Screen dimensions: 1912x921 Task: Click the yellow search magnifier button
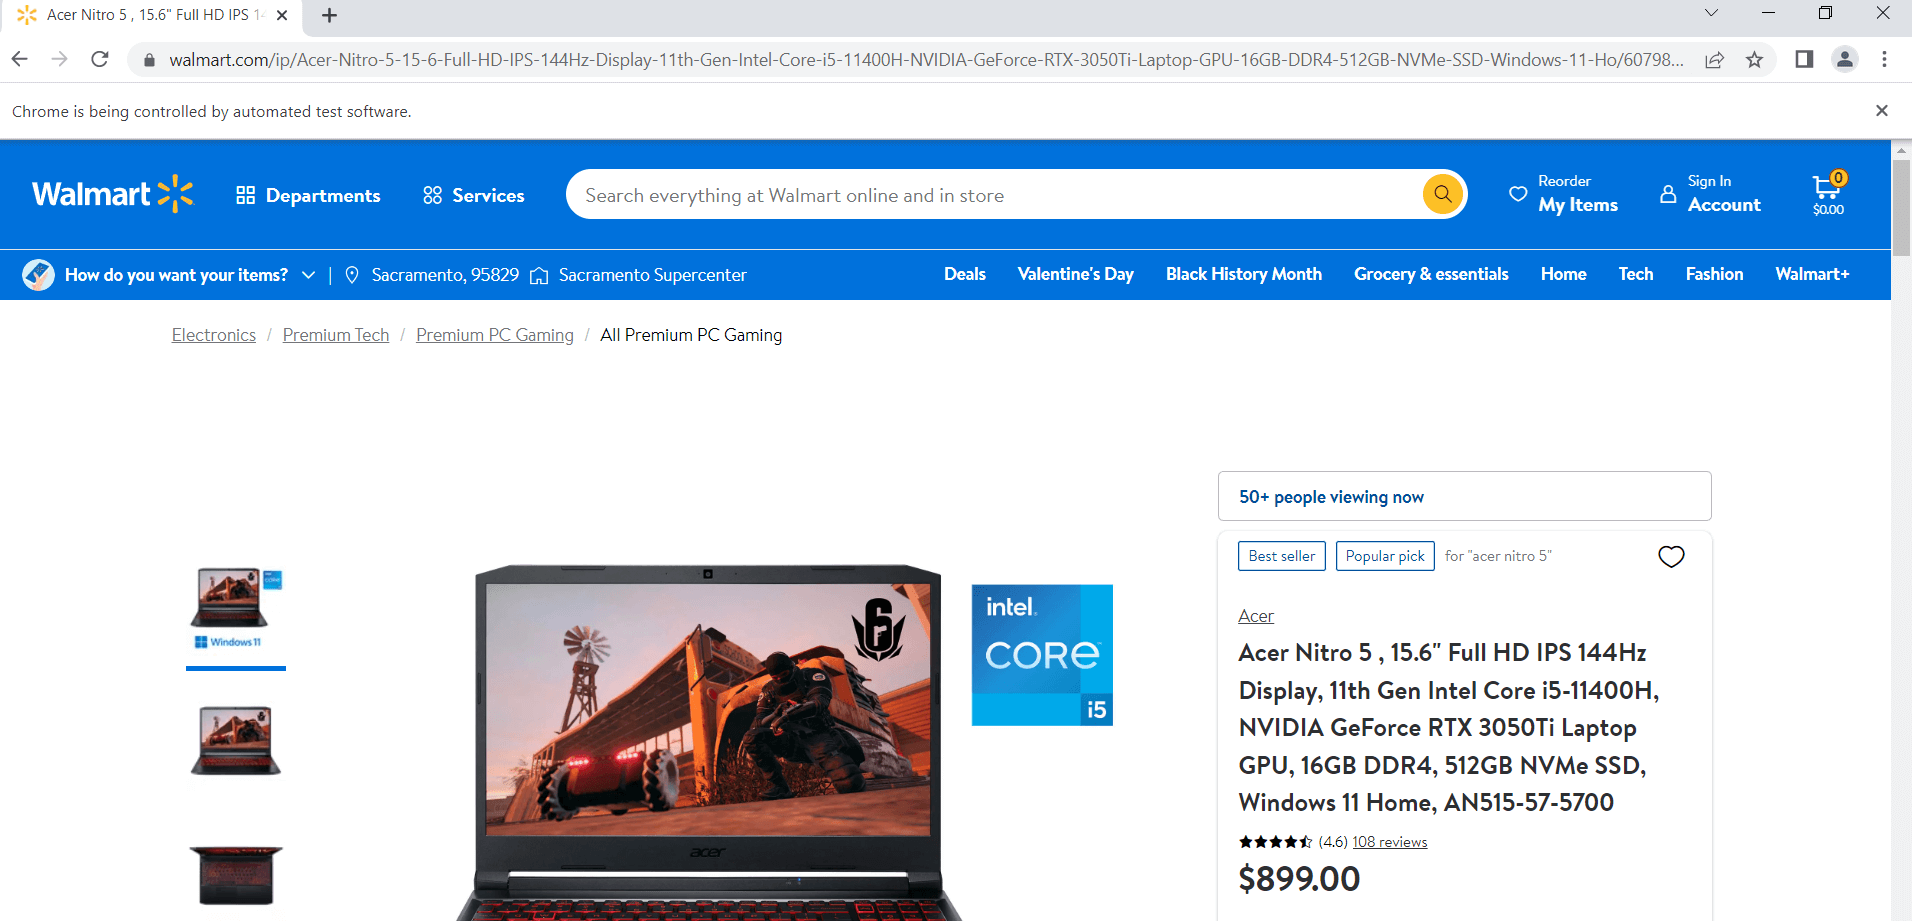[x=1442, y=194]
